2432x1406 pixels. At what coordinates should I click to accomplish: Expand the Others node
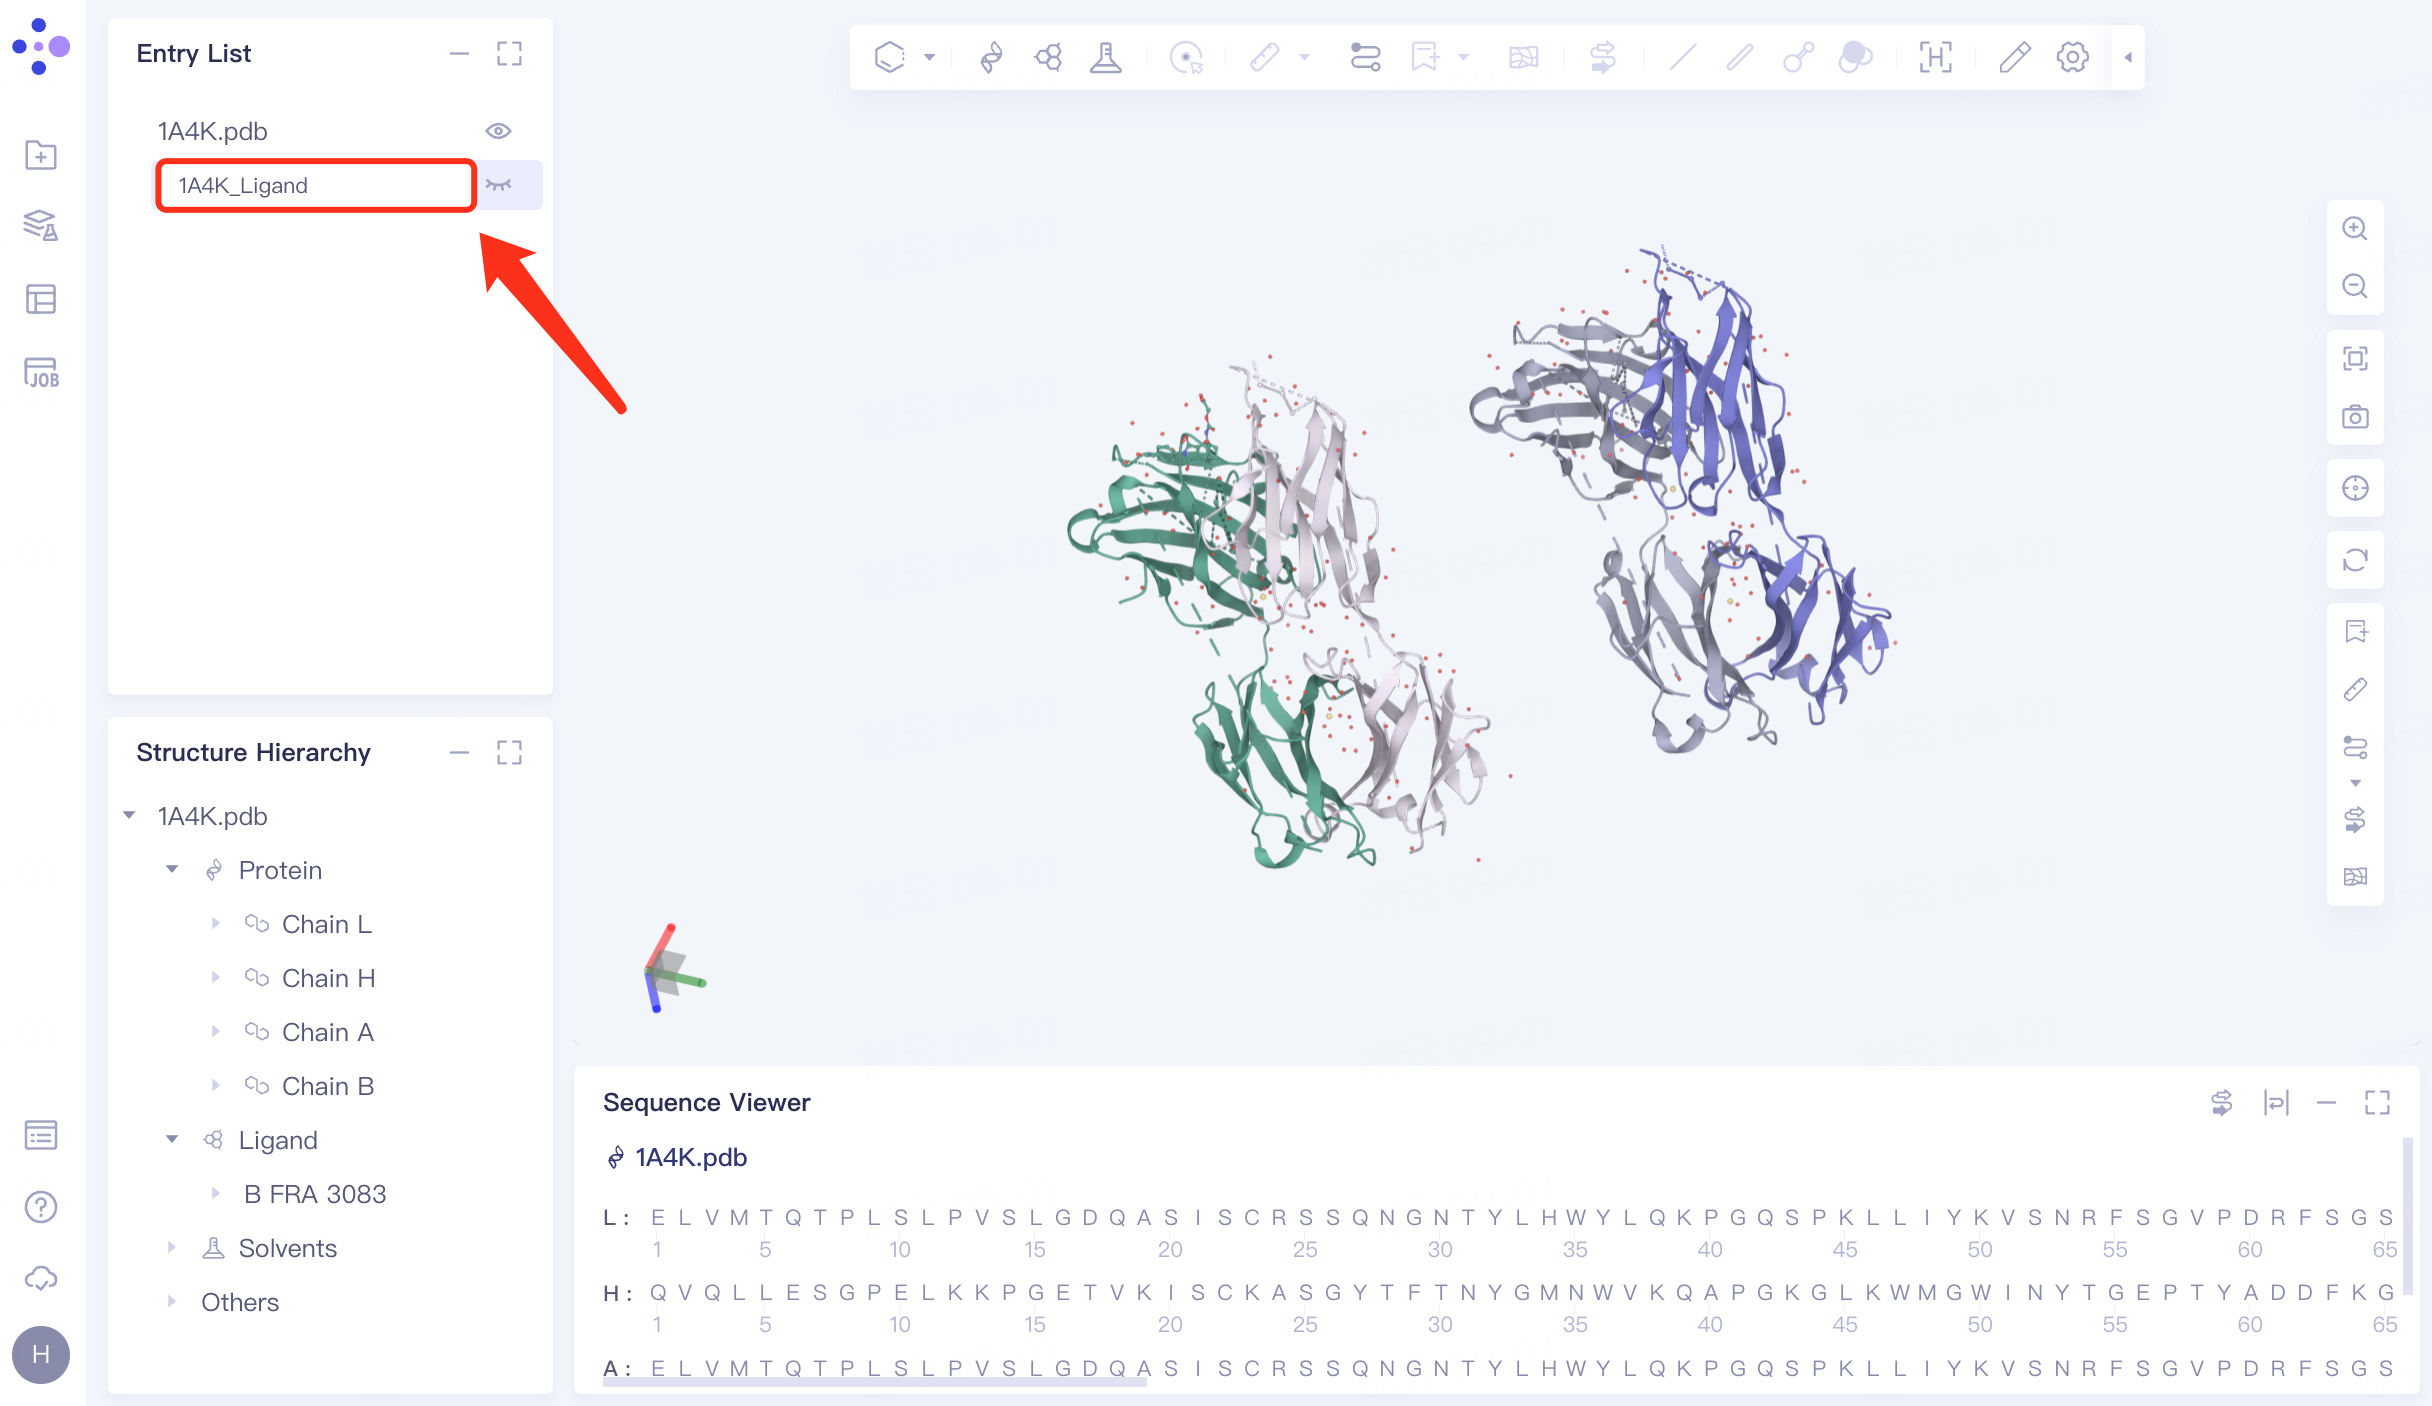point(171,1302)
